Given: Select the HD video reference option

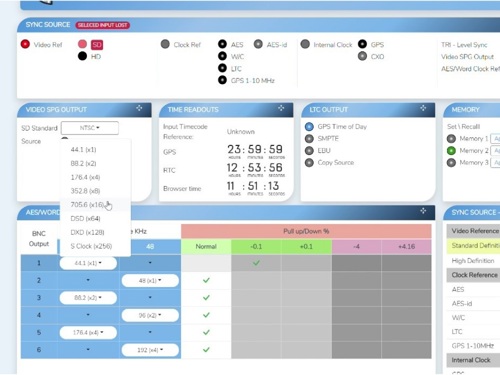Looking at the screenshot, I should click(82, 56).
